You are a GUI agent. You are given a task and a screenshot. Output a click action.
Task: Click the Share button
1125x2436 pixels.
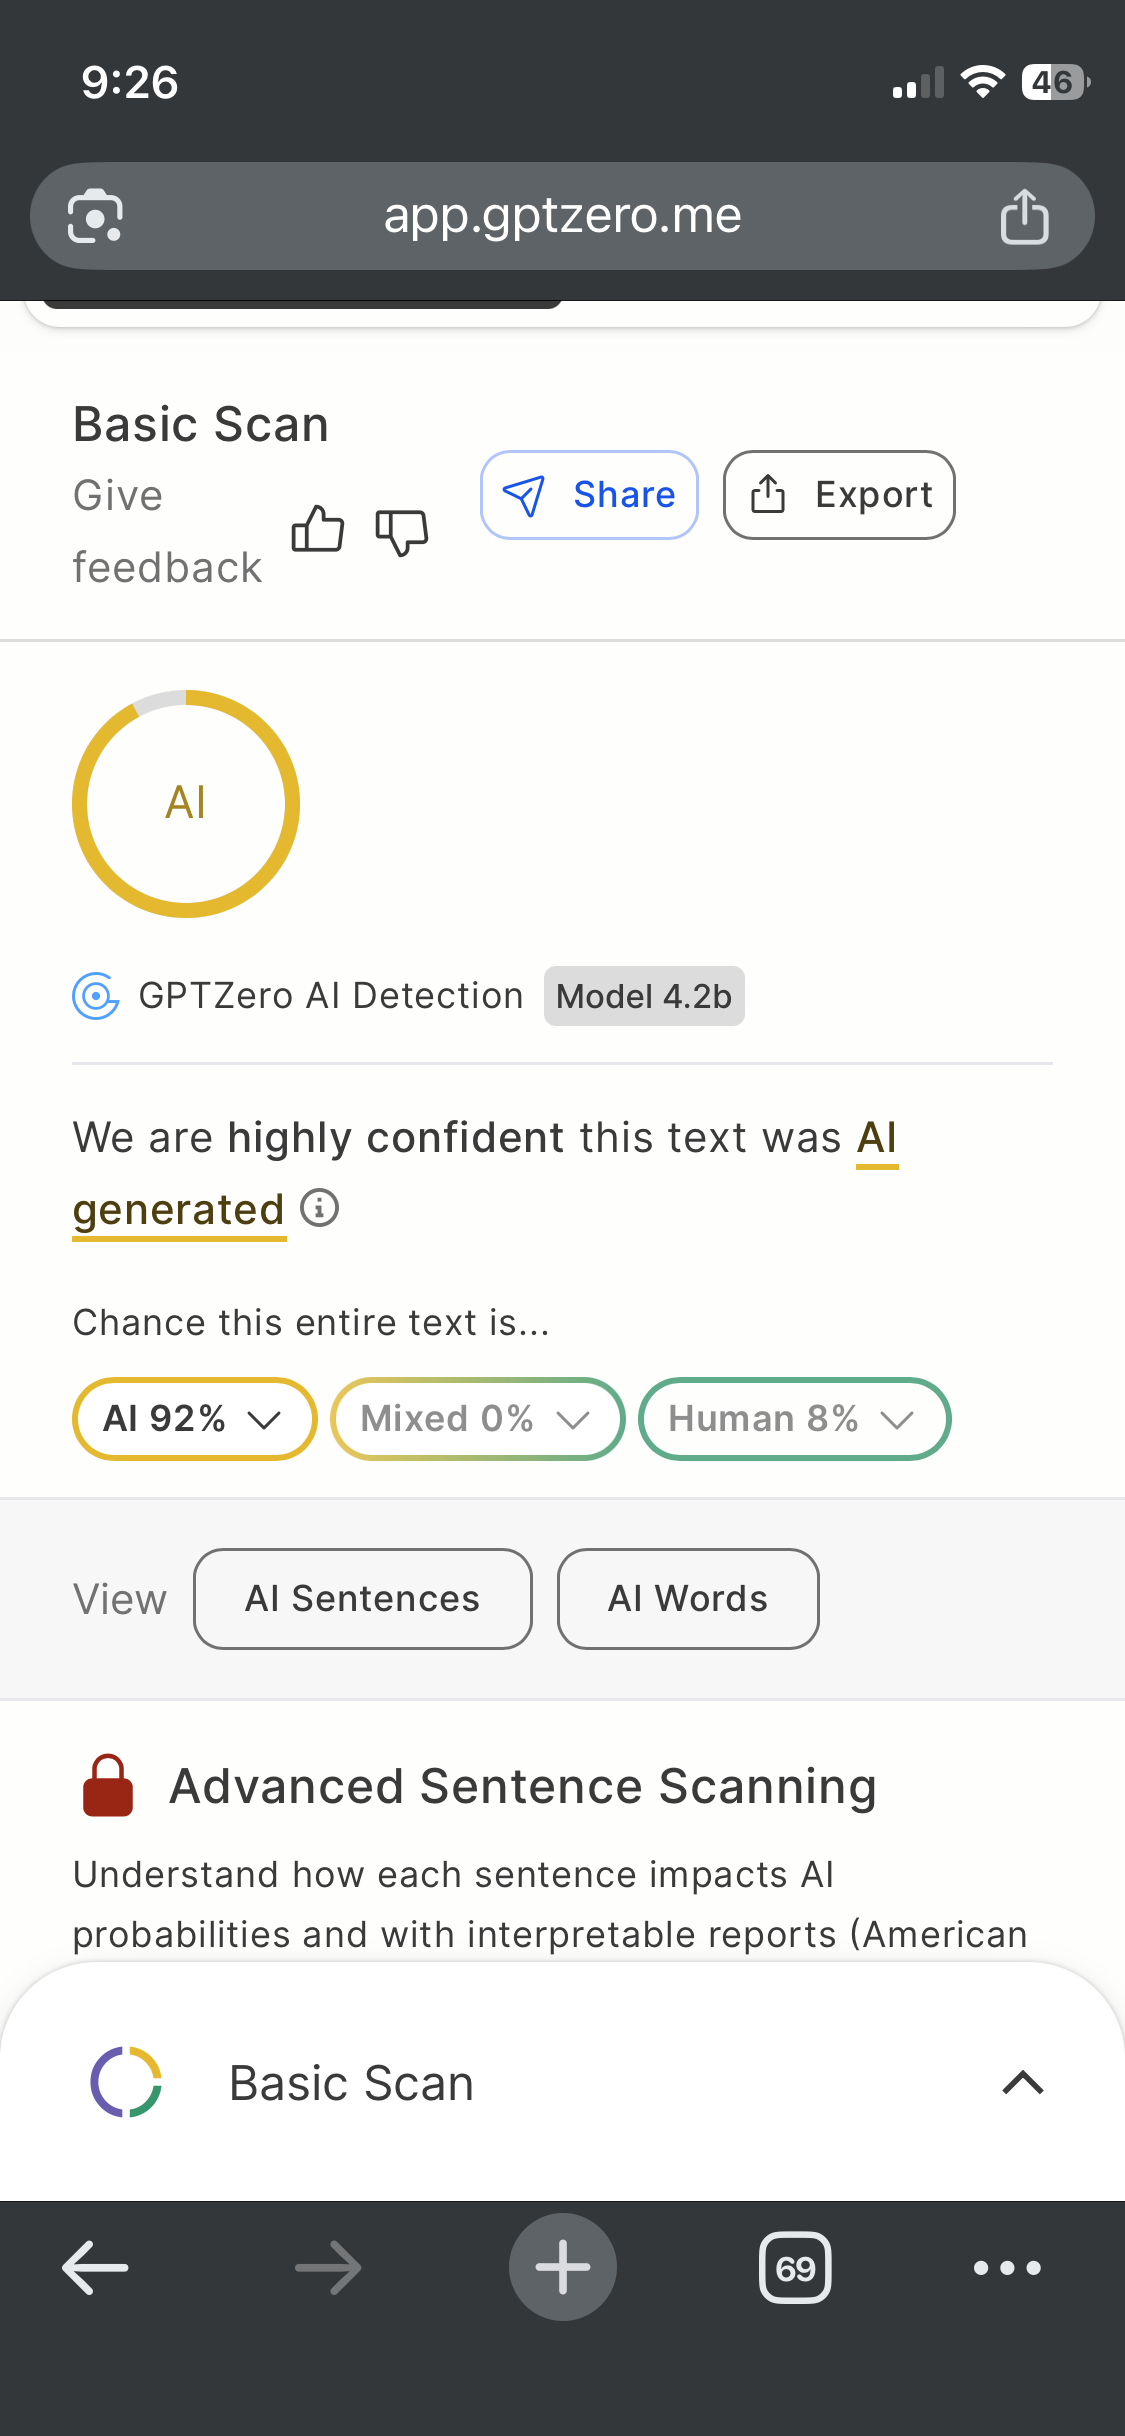589,495
